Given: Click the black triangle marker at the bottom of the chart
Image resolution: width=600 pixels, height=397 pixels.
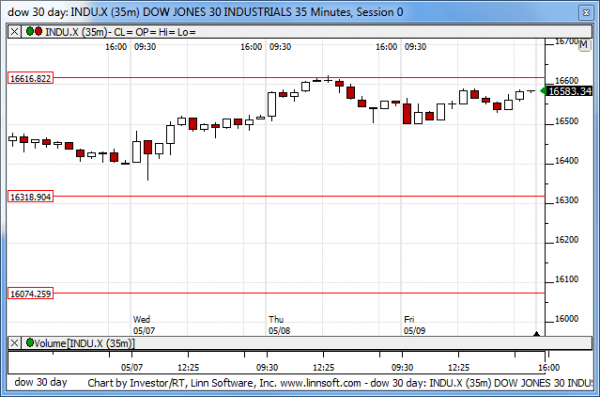Looking at the screenshot, I should 536,334.
